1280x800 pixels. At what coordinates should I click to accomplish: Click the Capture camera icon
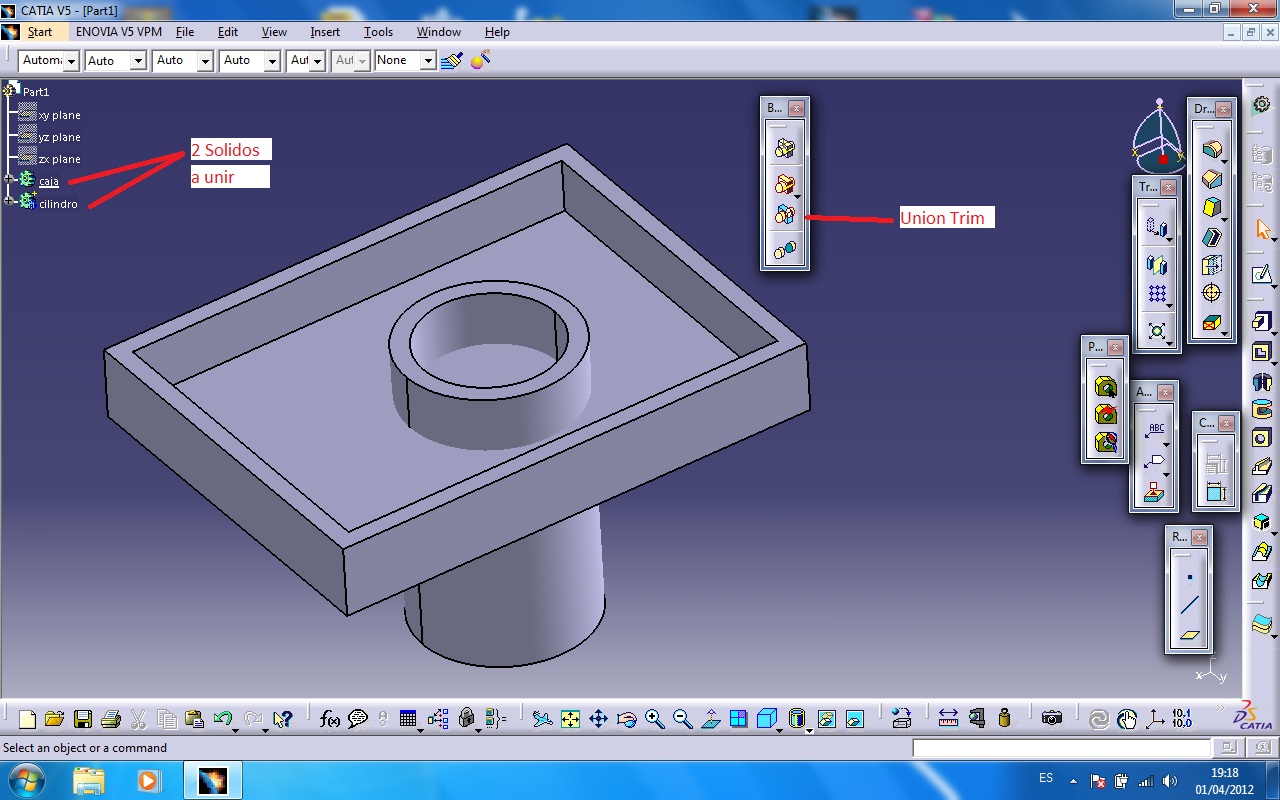[x=1051, y=718]
